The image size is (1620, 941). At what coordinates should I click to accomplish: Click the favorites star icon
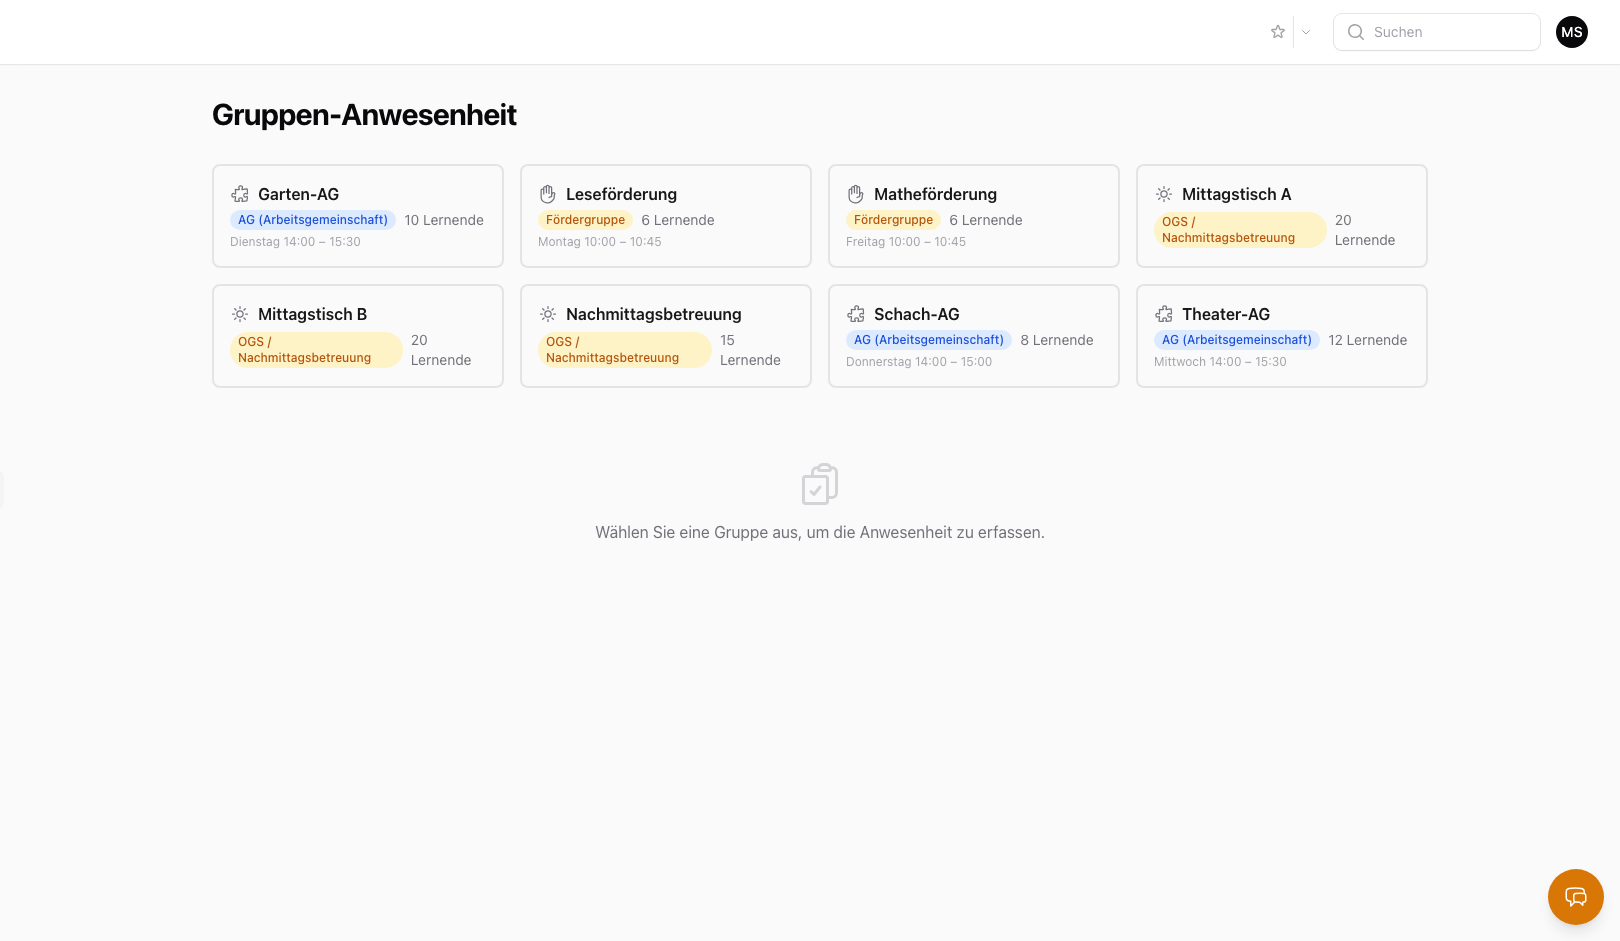(x=1277, y=32)
